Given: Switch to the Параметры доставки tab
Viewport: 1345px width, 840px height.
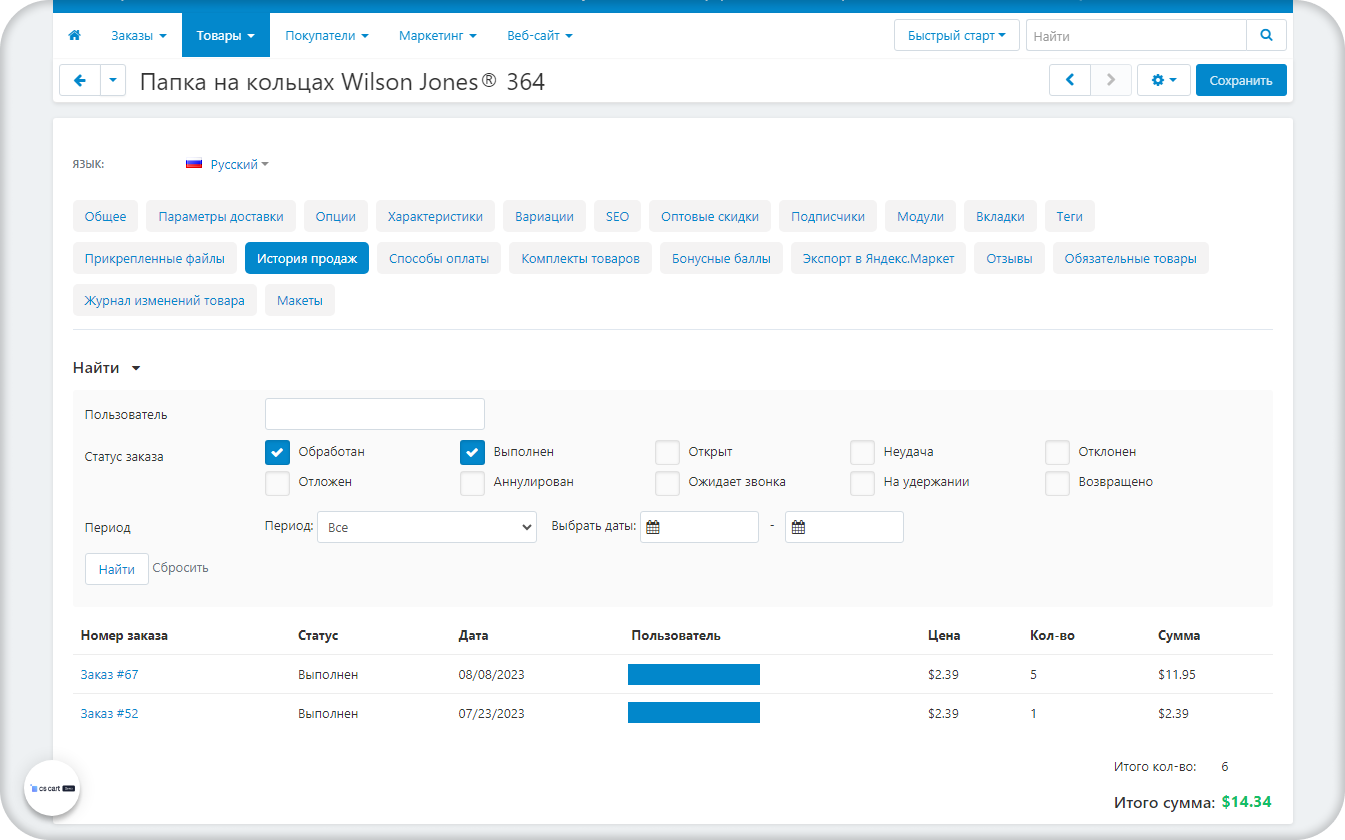Looking at the screenshot, I should pos(221,216).
